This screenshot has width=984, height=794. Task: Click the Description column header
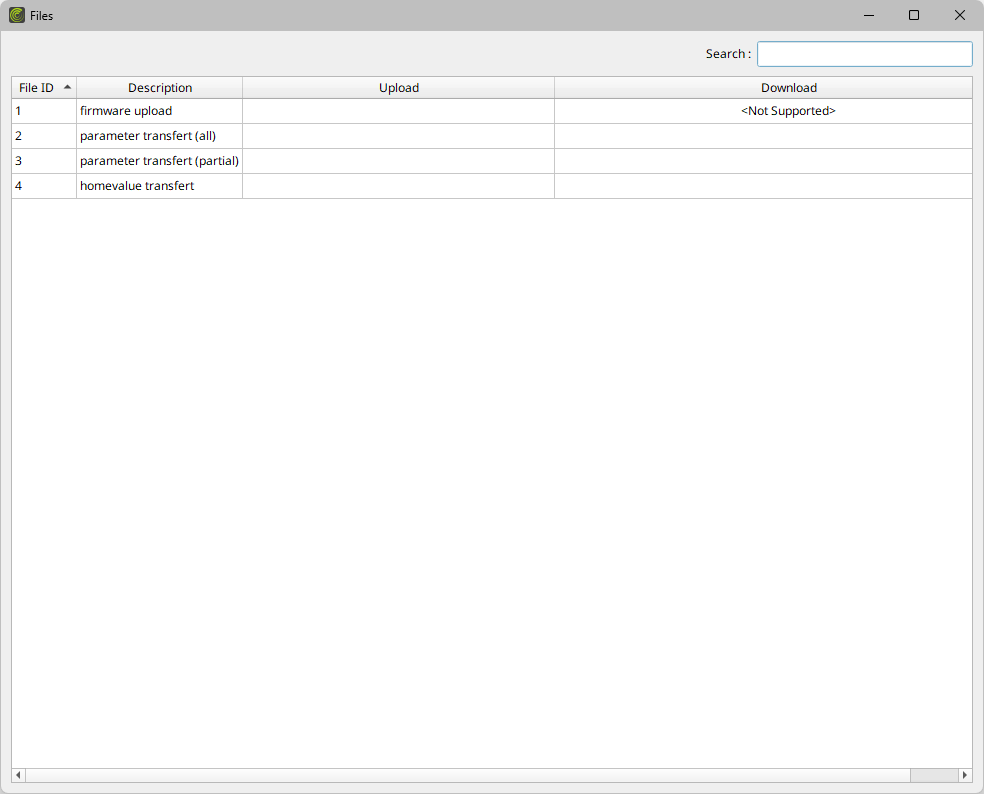(159, 88)
